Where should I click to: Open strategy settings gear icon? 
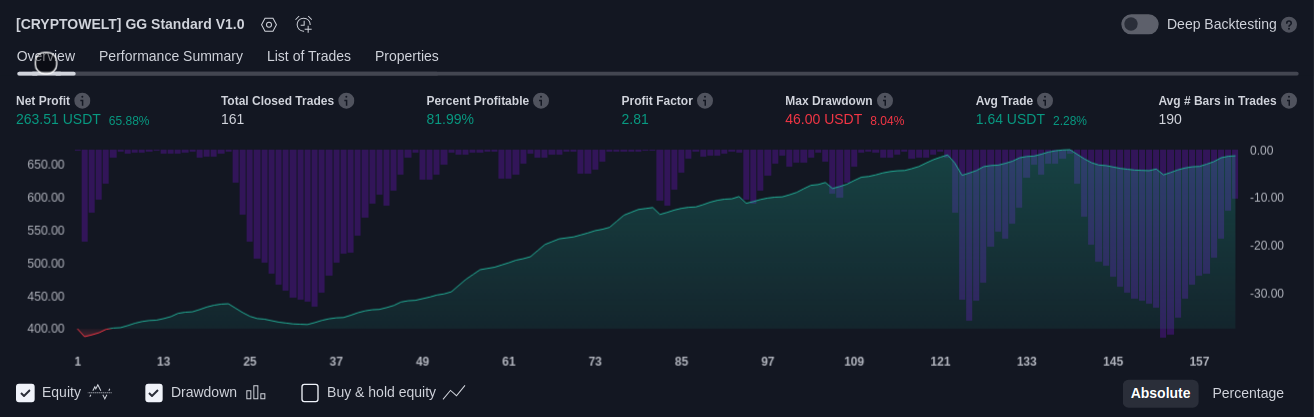tap(269, 24)
